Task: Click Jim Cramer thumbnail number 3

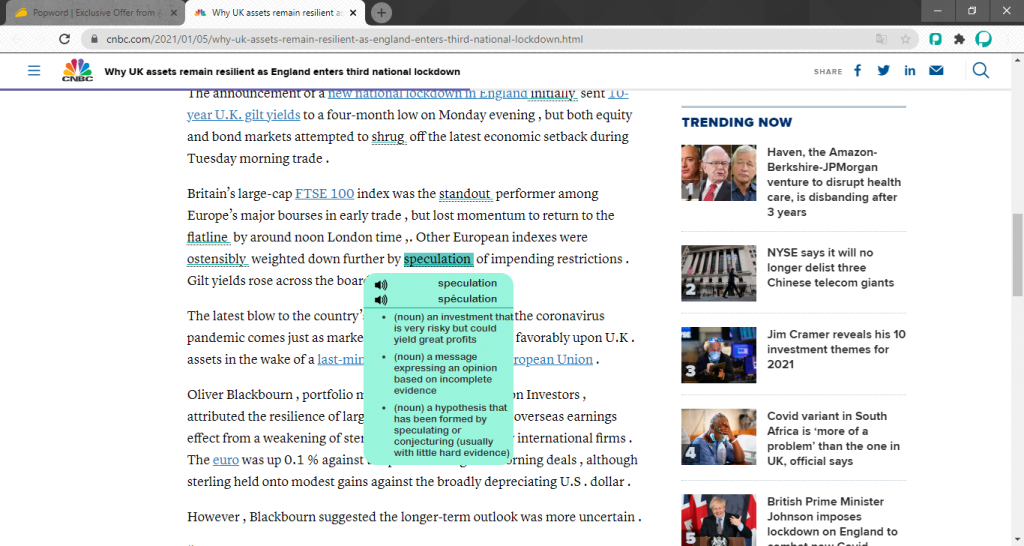Action: click(718, 355)
